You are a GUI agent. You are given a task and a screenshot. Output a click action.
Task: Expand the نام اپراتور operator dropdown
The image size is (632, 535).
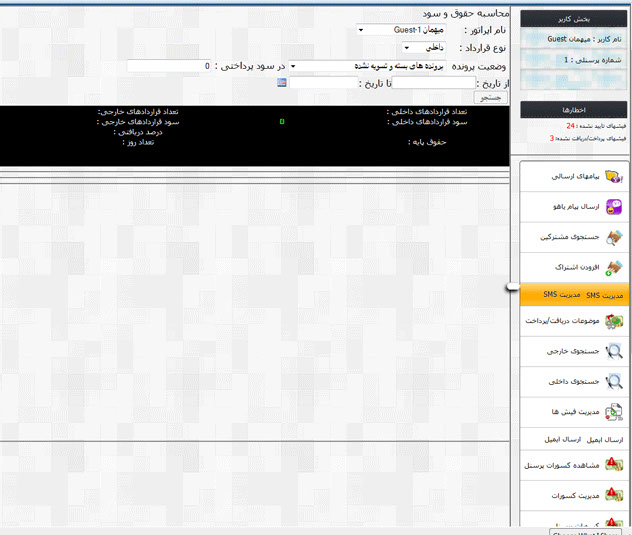click(401, 30)
